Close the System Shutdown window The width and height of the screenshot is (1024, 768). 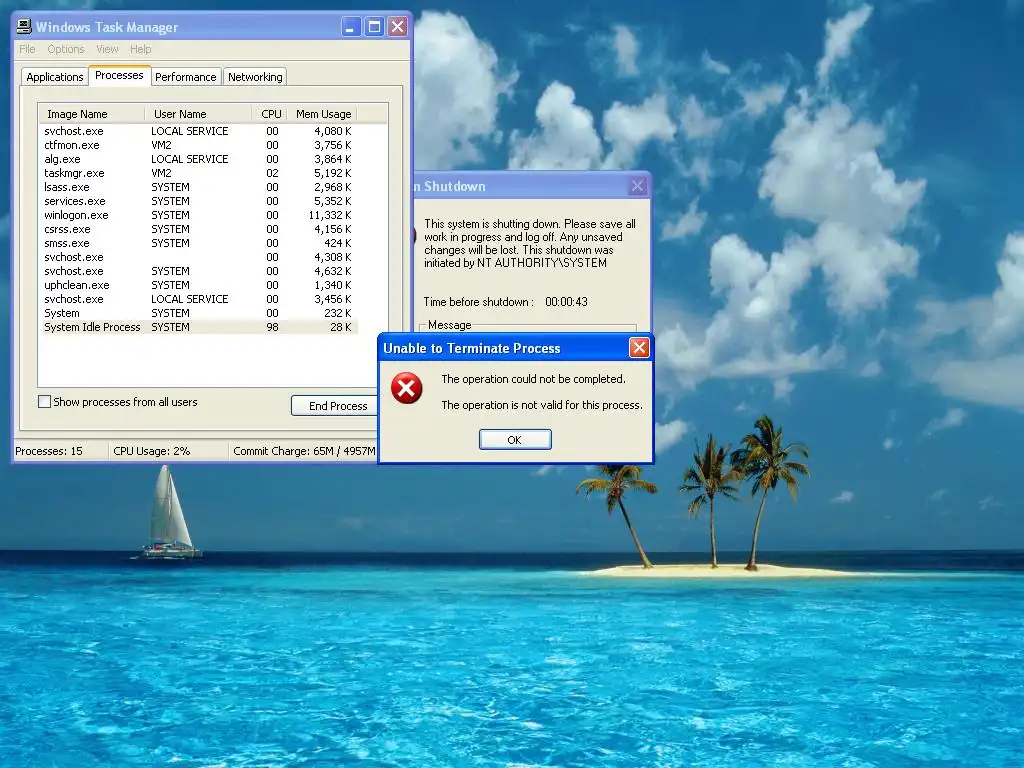pyautogui.click(x=637, y=186)
